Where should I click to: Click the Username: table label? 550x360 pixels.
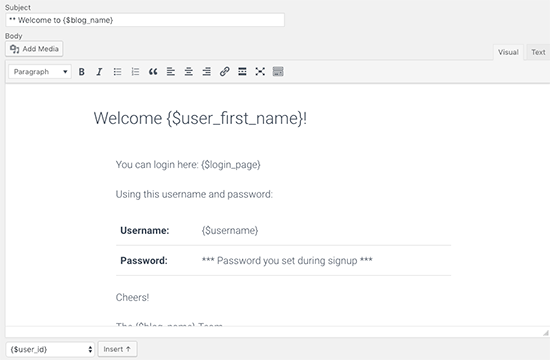145,231
